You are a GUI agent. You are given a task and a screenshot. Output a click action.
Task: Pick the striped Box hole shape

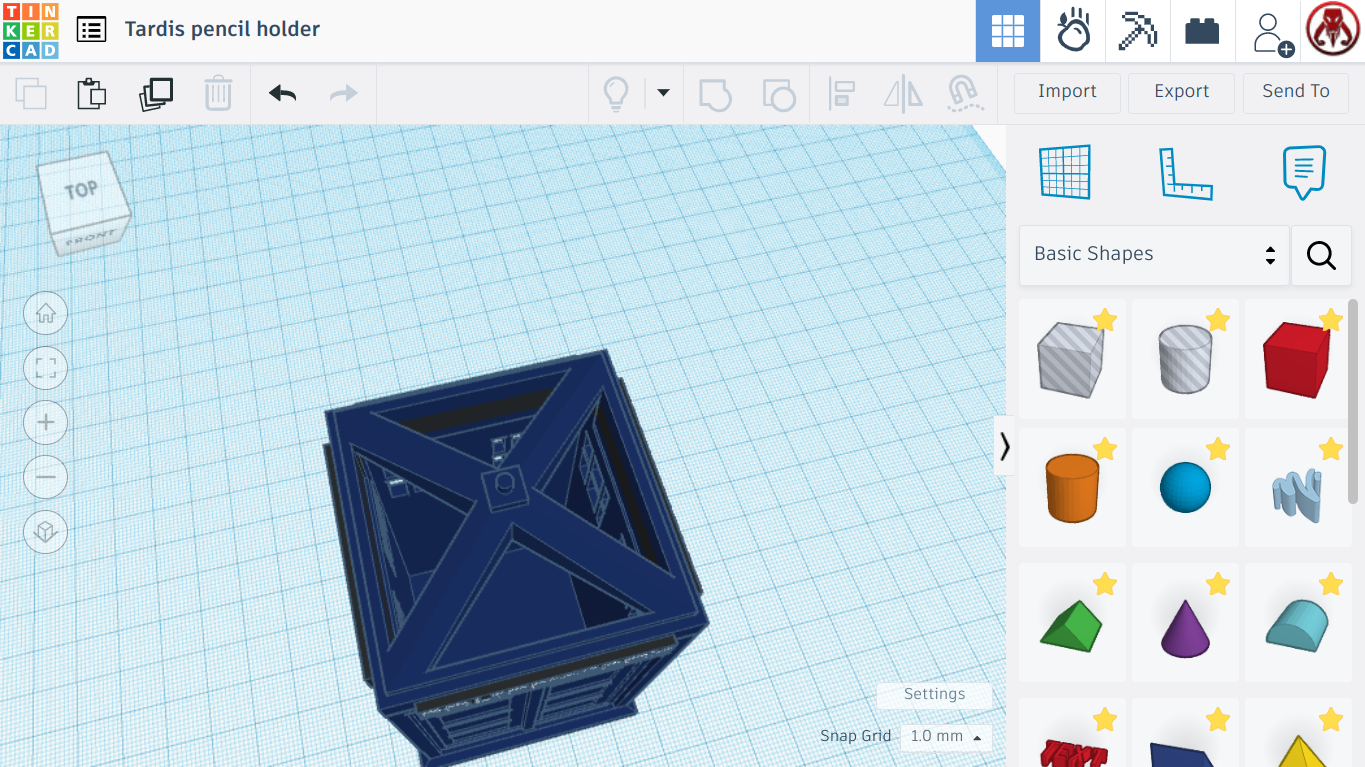tap(1072, 359)
